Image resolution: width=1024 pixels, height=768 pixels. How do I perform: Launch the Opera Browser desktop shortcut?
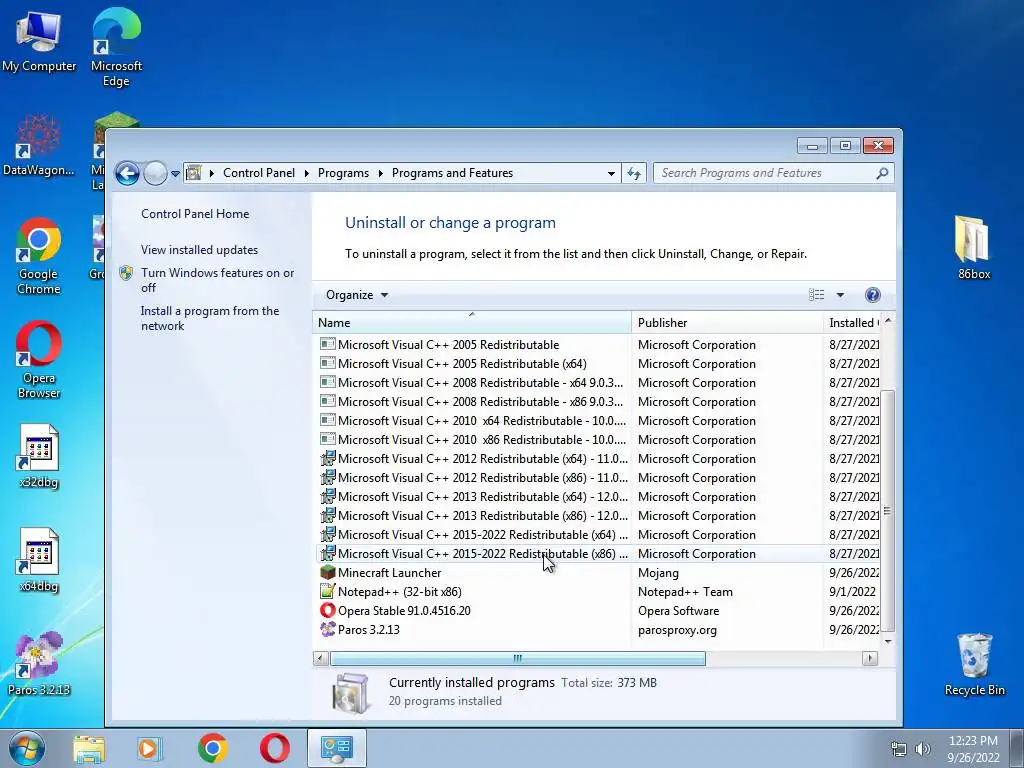point(39,360)
